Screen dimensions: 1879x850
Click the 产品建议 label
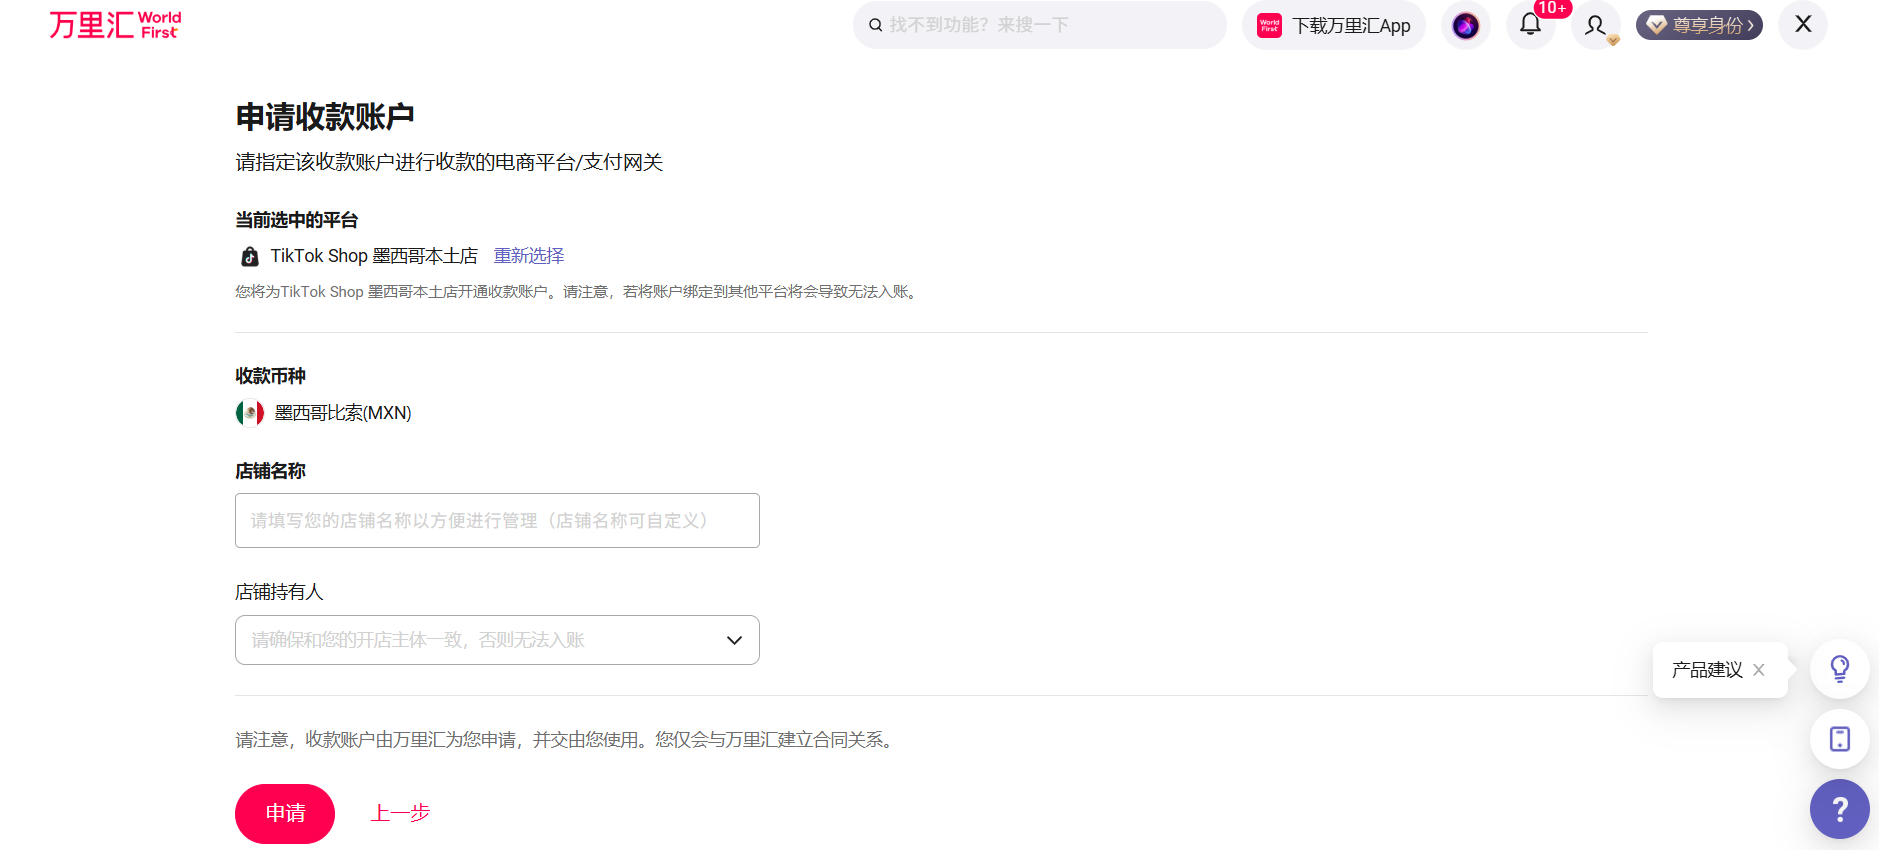tap(1707, 670)
